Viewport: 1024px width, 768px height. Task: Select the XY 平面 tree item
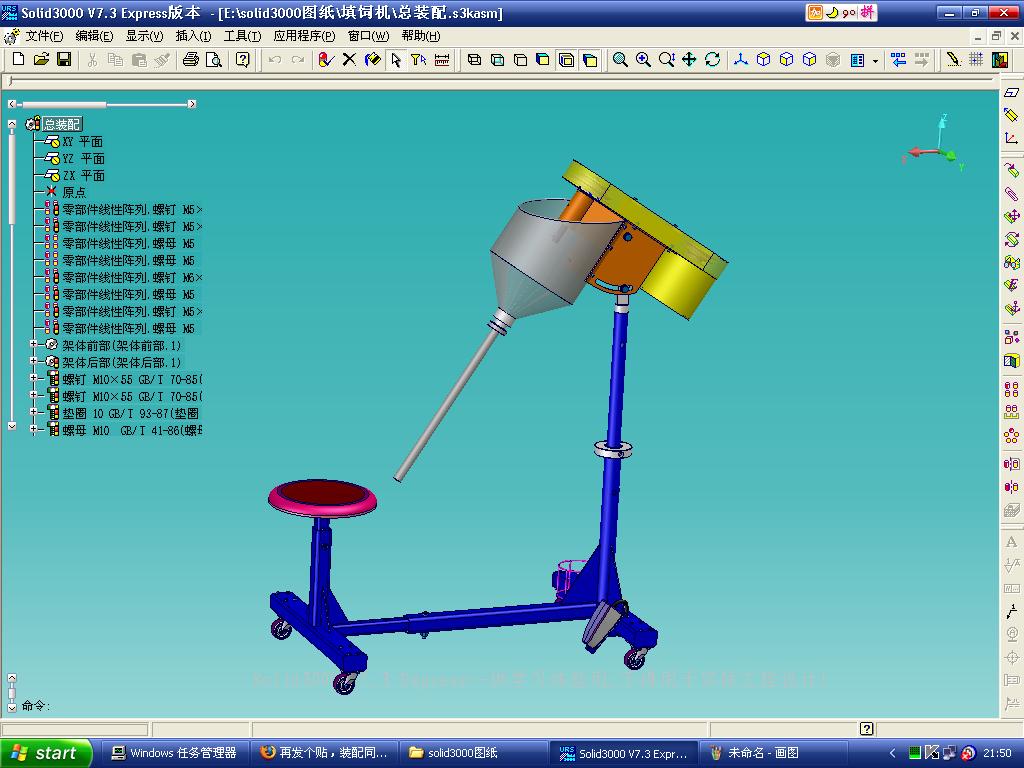pyautogui.click(x=82, y=142)
